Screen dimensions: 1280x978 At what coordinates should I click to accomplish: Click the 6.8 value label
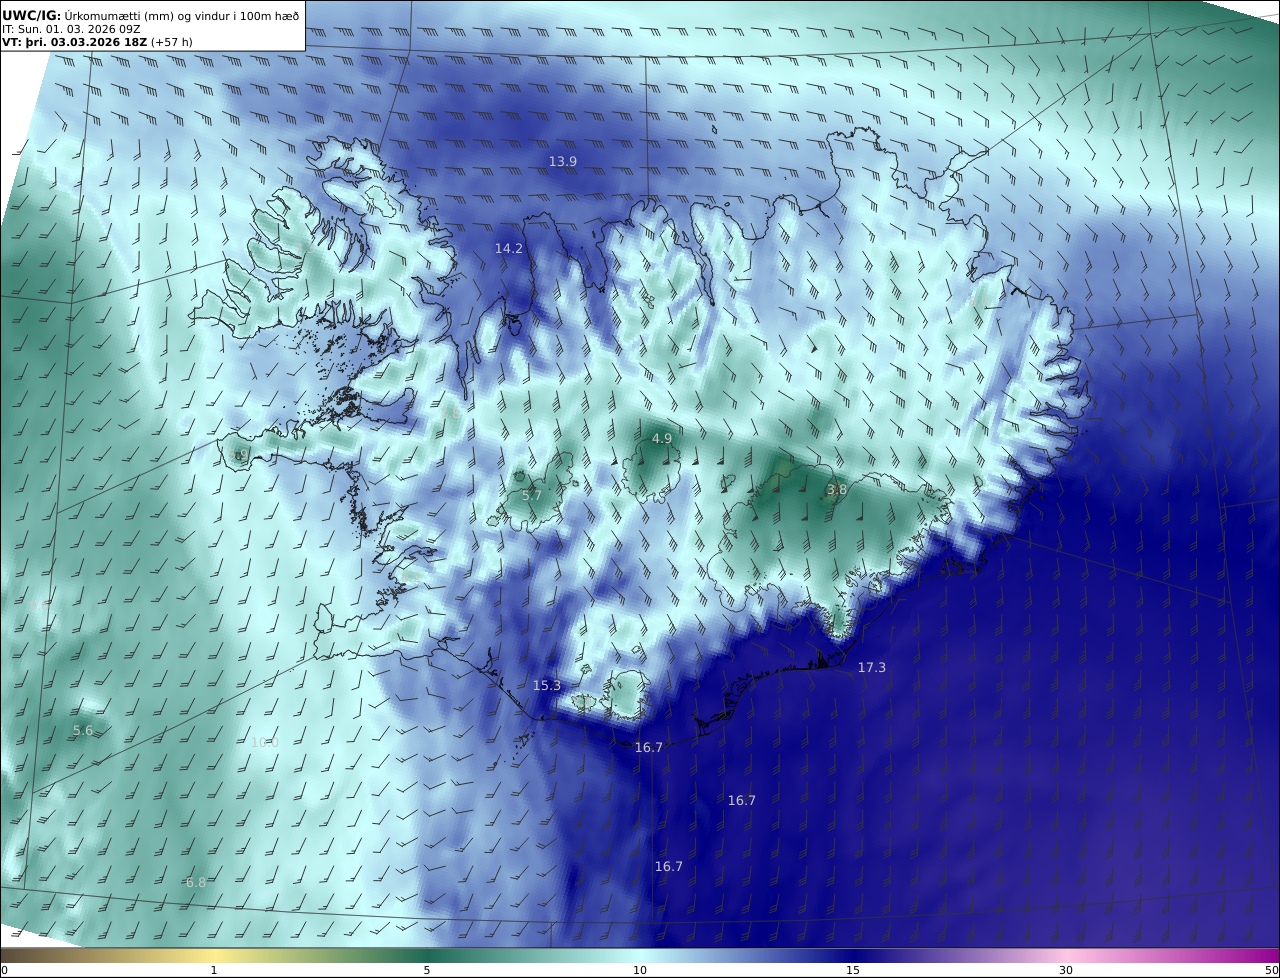pos(196,882)
